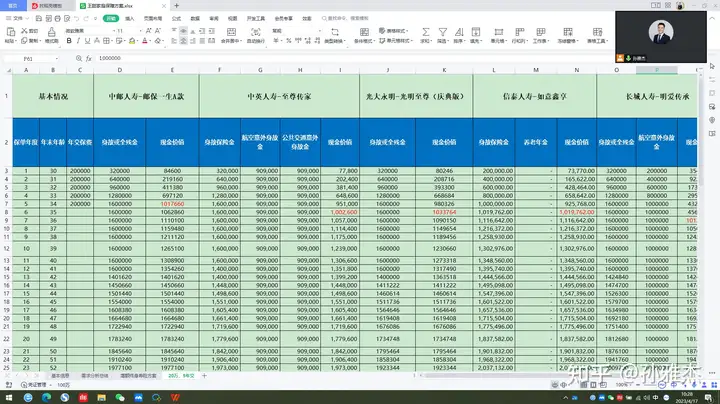Open the 开发工具 Developer Tools tab

(x=256, y=18)
